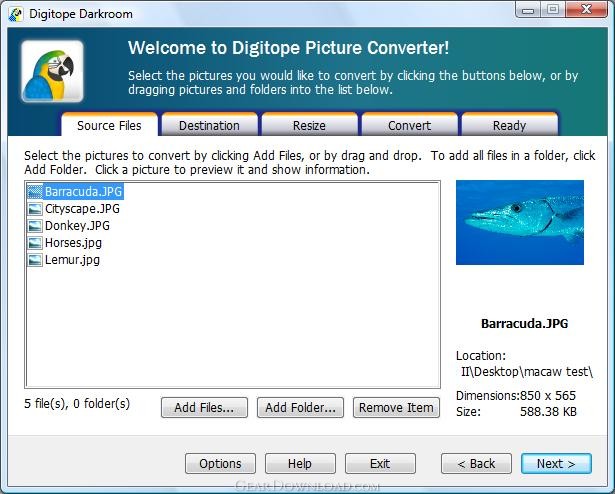
Task: Click the Lemur.jpg file icon
Action: tap(35, 260)
